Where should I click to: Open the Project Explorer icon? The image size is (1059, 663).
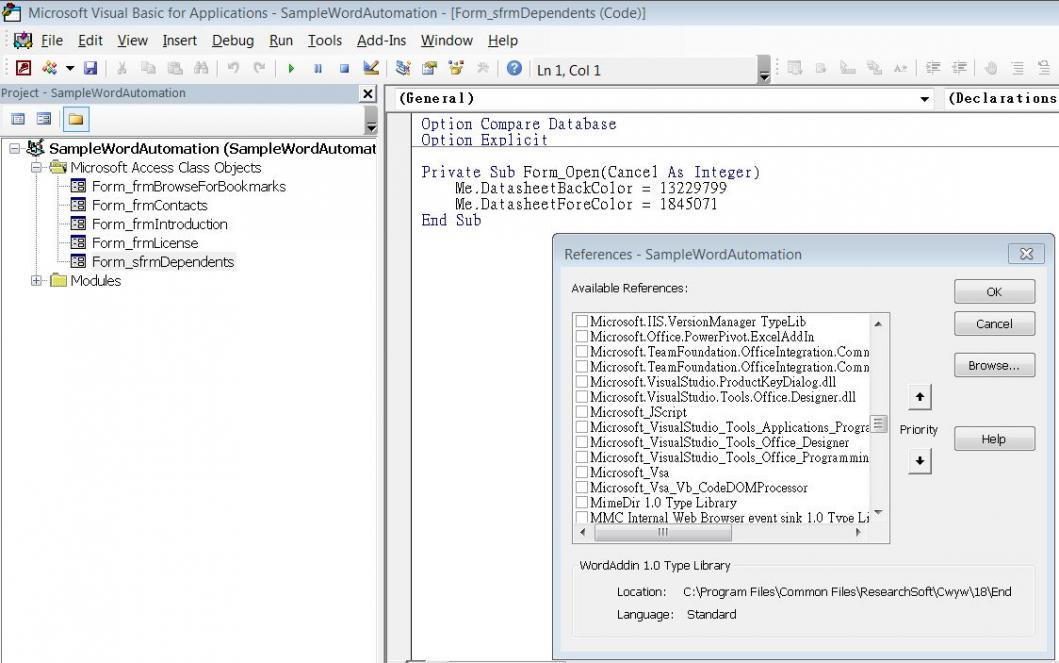click(403, 68)
